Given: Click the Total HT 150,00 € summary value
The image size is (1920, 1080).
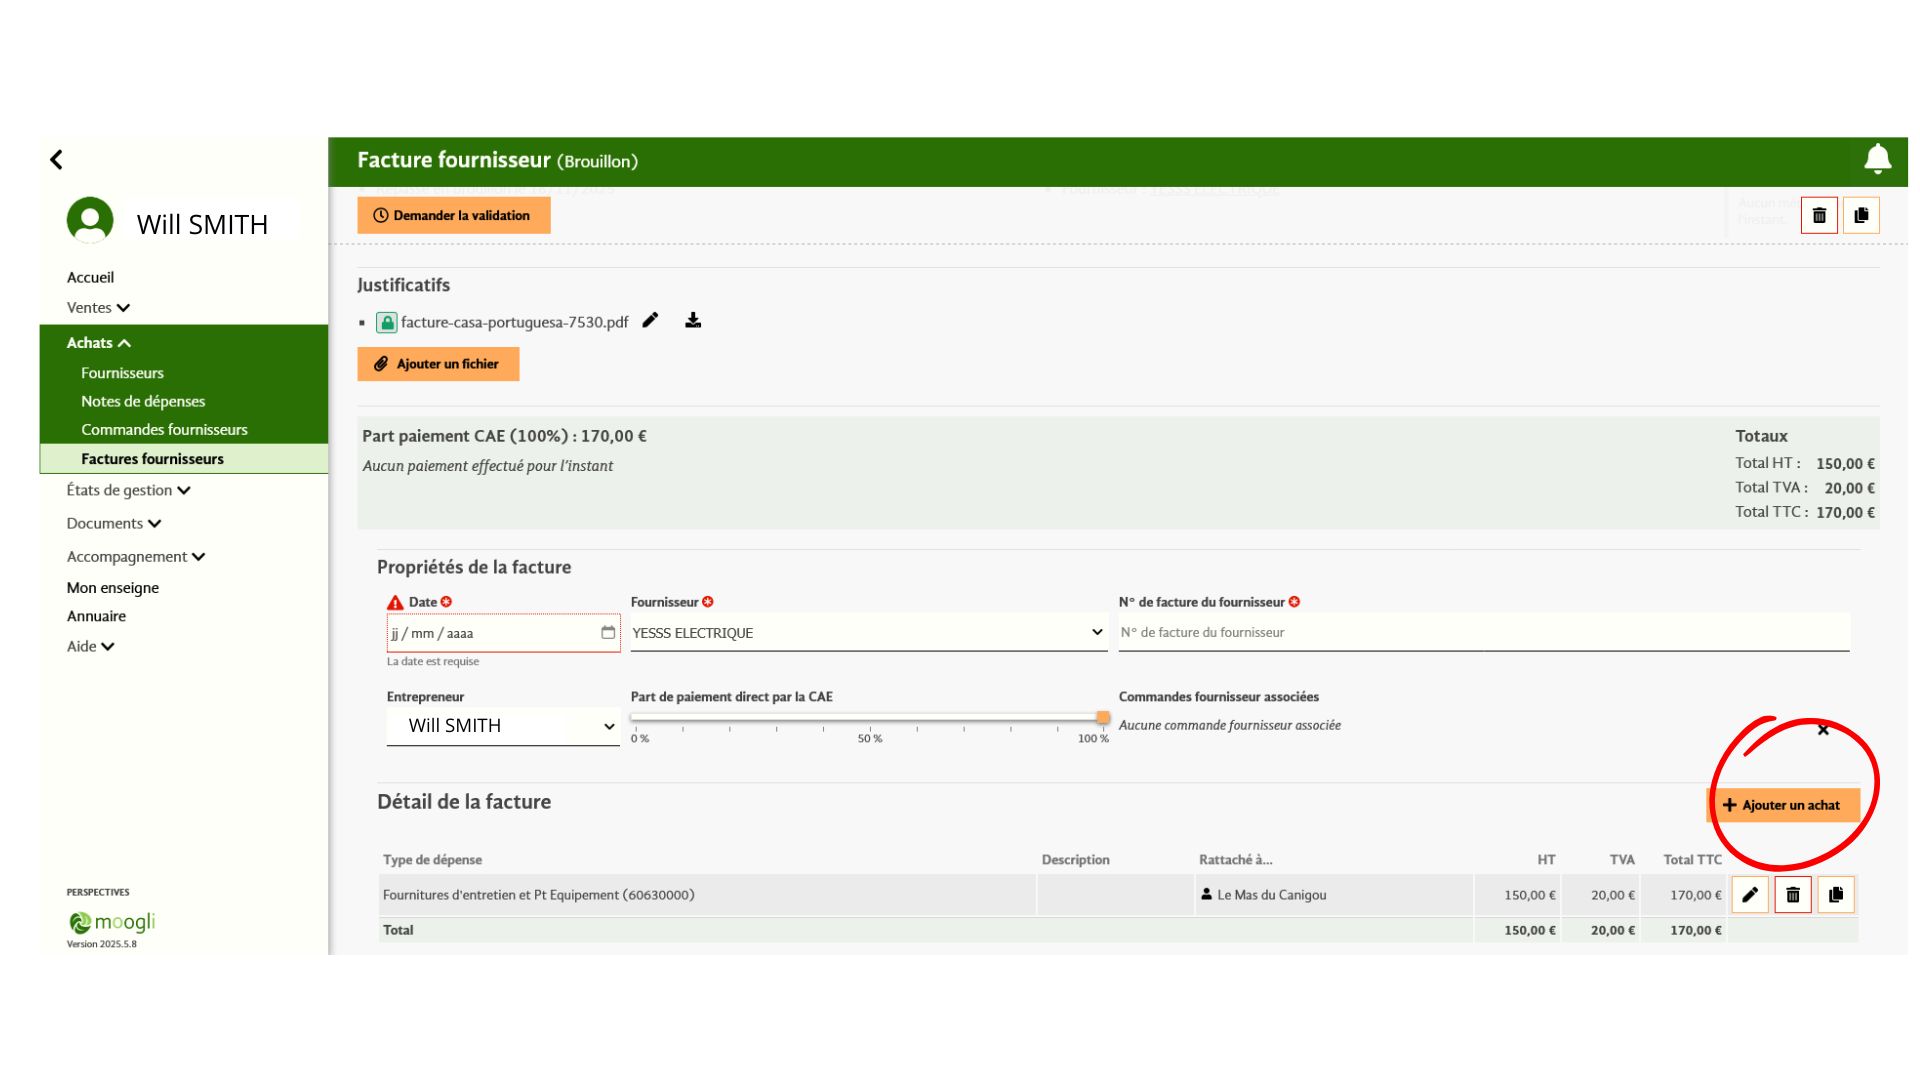Looking at the screenshot, I should click(x=1845, y=464).
